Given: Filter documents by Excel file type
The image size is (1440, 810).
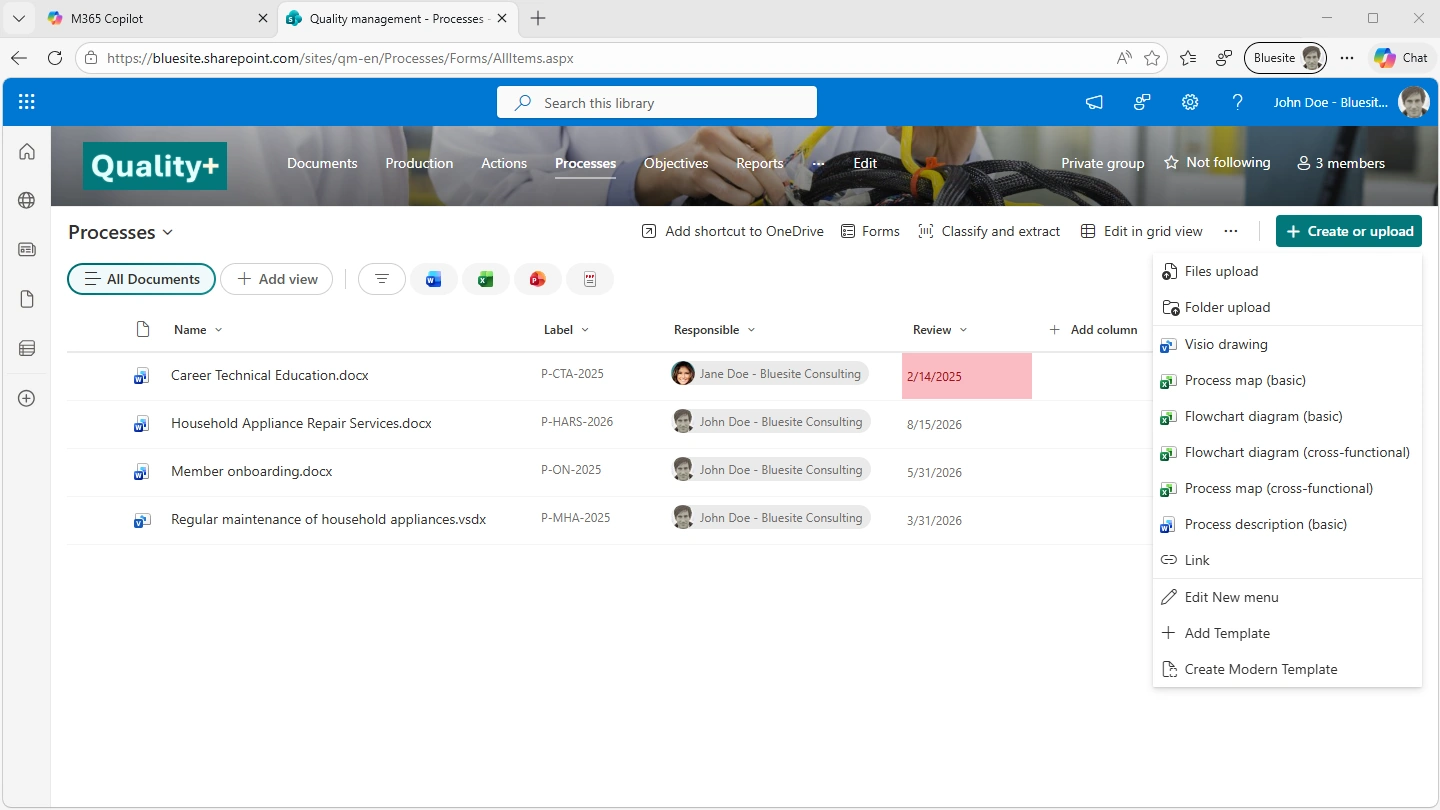Looking at the screenshot, I should (486, 279).
